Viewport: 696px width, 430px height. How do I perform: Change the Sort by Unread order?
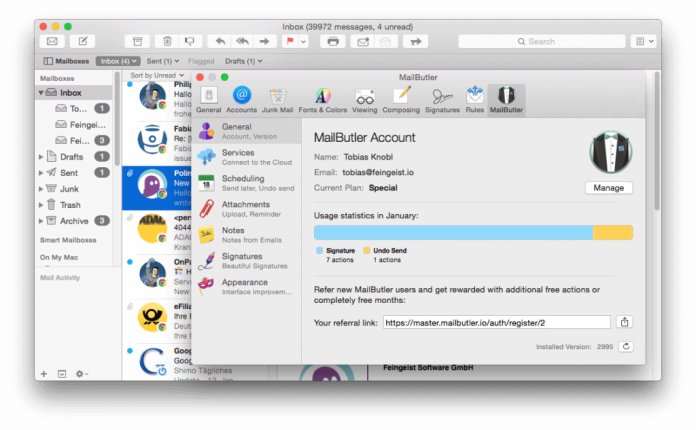[x=157, y=75]
